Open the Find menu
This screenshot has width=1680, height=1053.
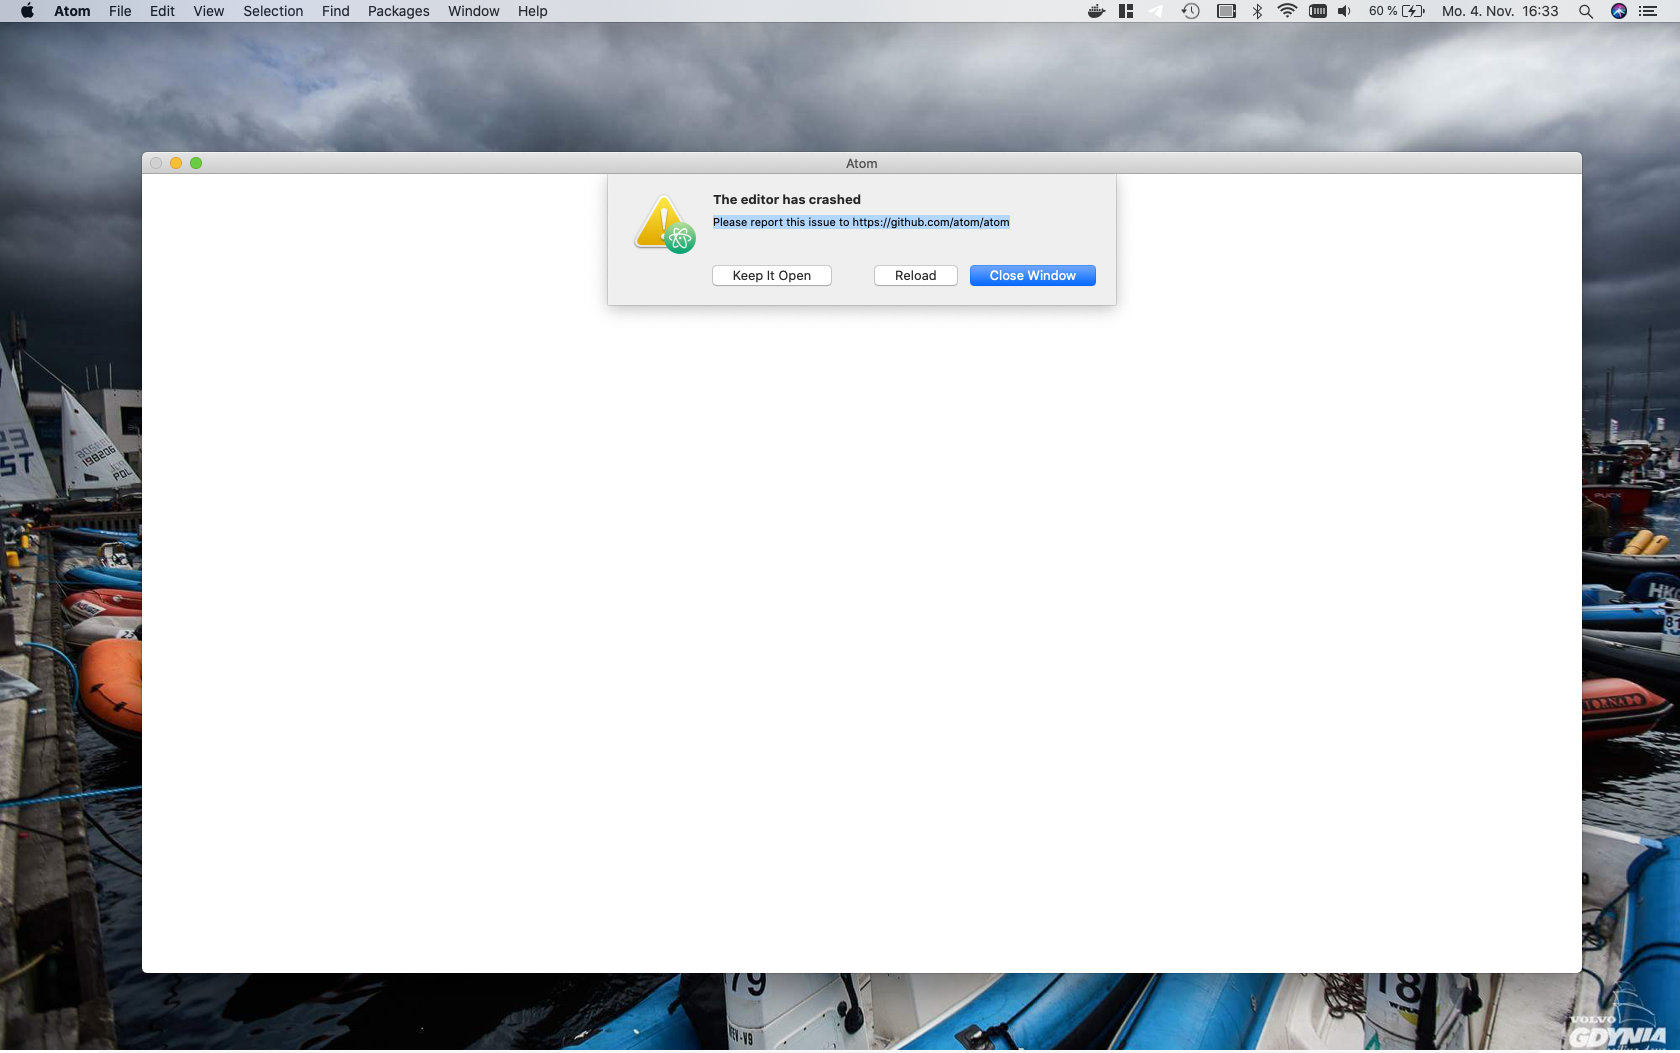click(x=335, y=11)
